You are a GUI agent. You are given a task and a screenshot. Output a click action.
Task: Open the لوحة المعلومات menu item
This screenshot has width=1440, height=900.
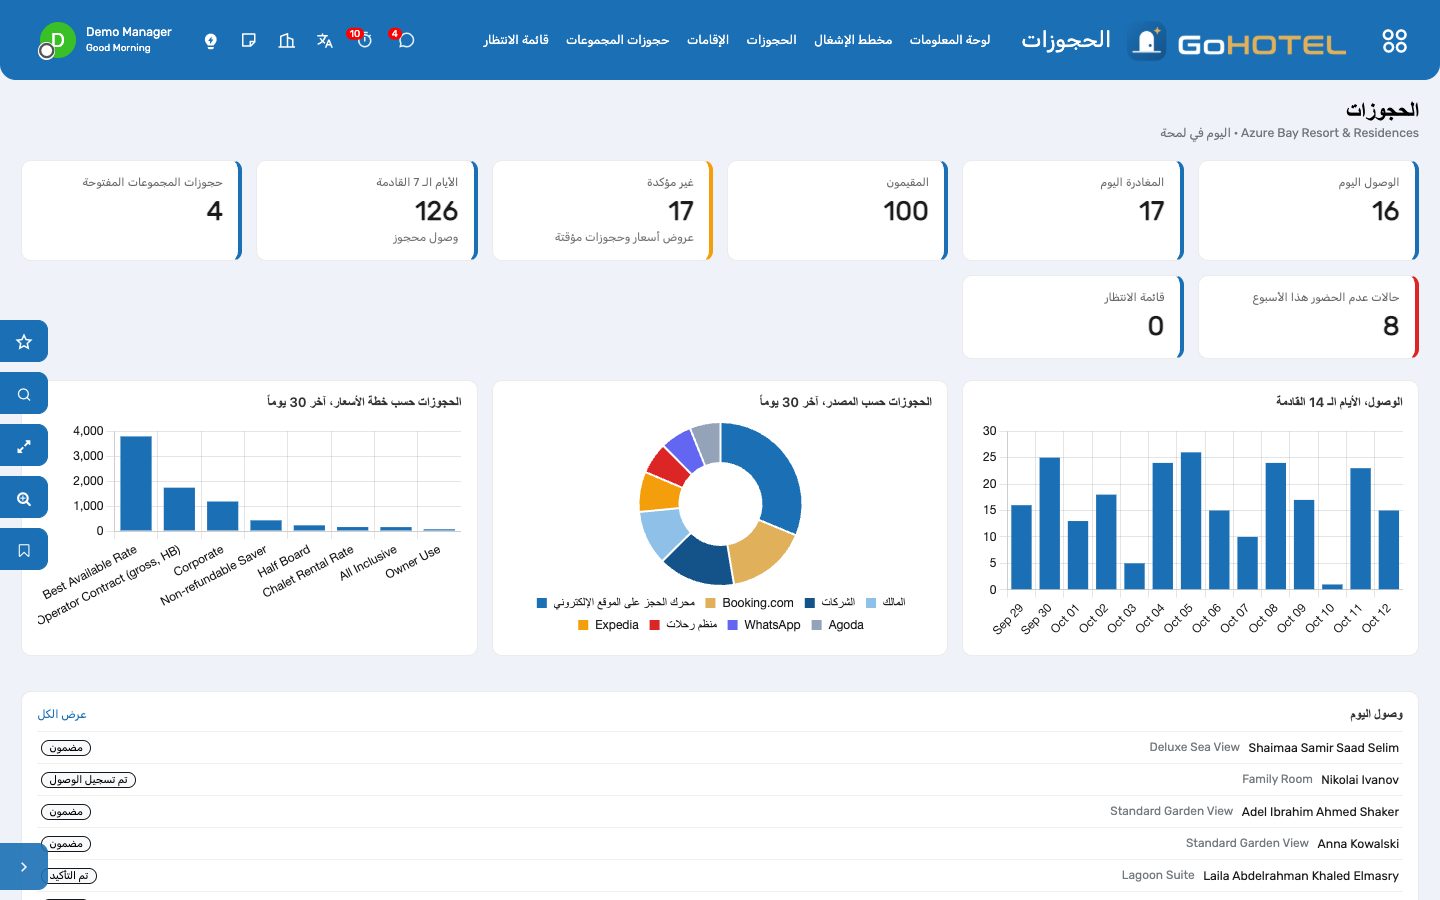coord(950,40)
